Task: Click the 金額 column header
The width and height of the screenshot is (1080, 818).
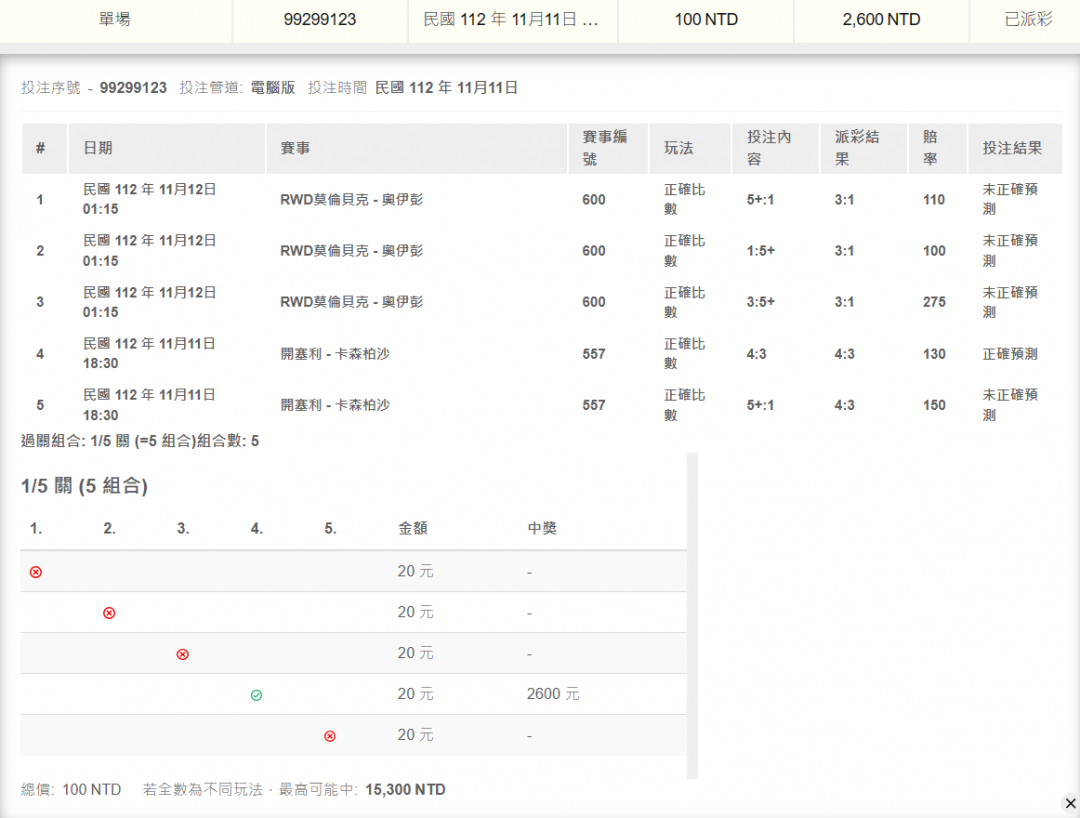Action: [x=413, y=528]
